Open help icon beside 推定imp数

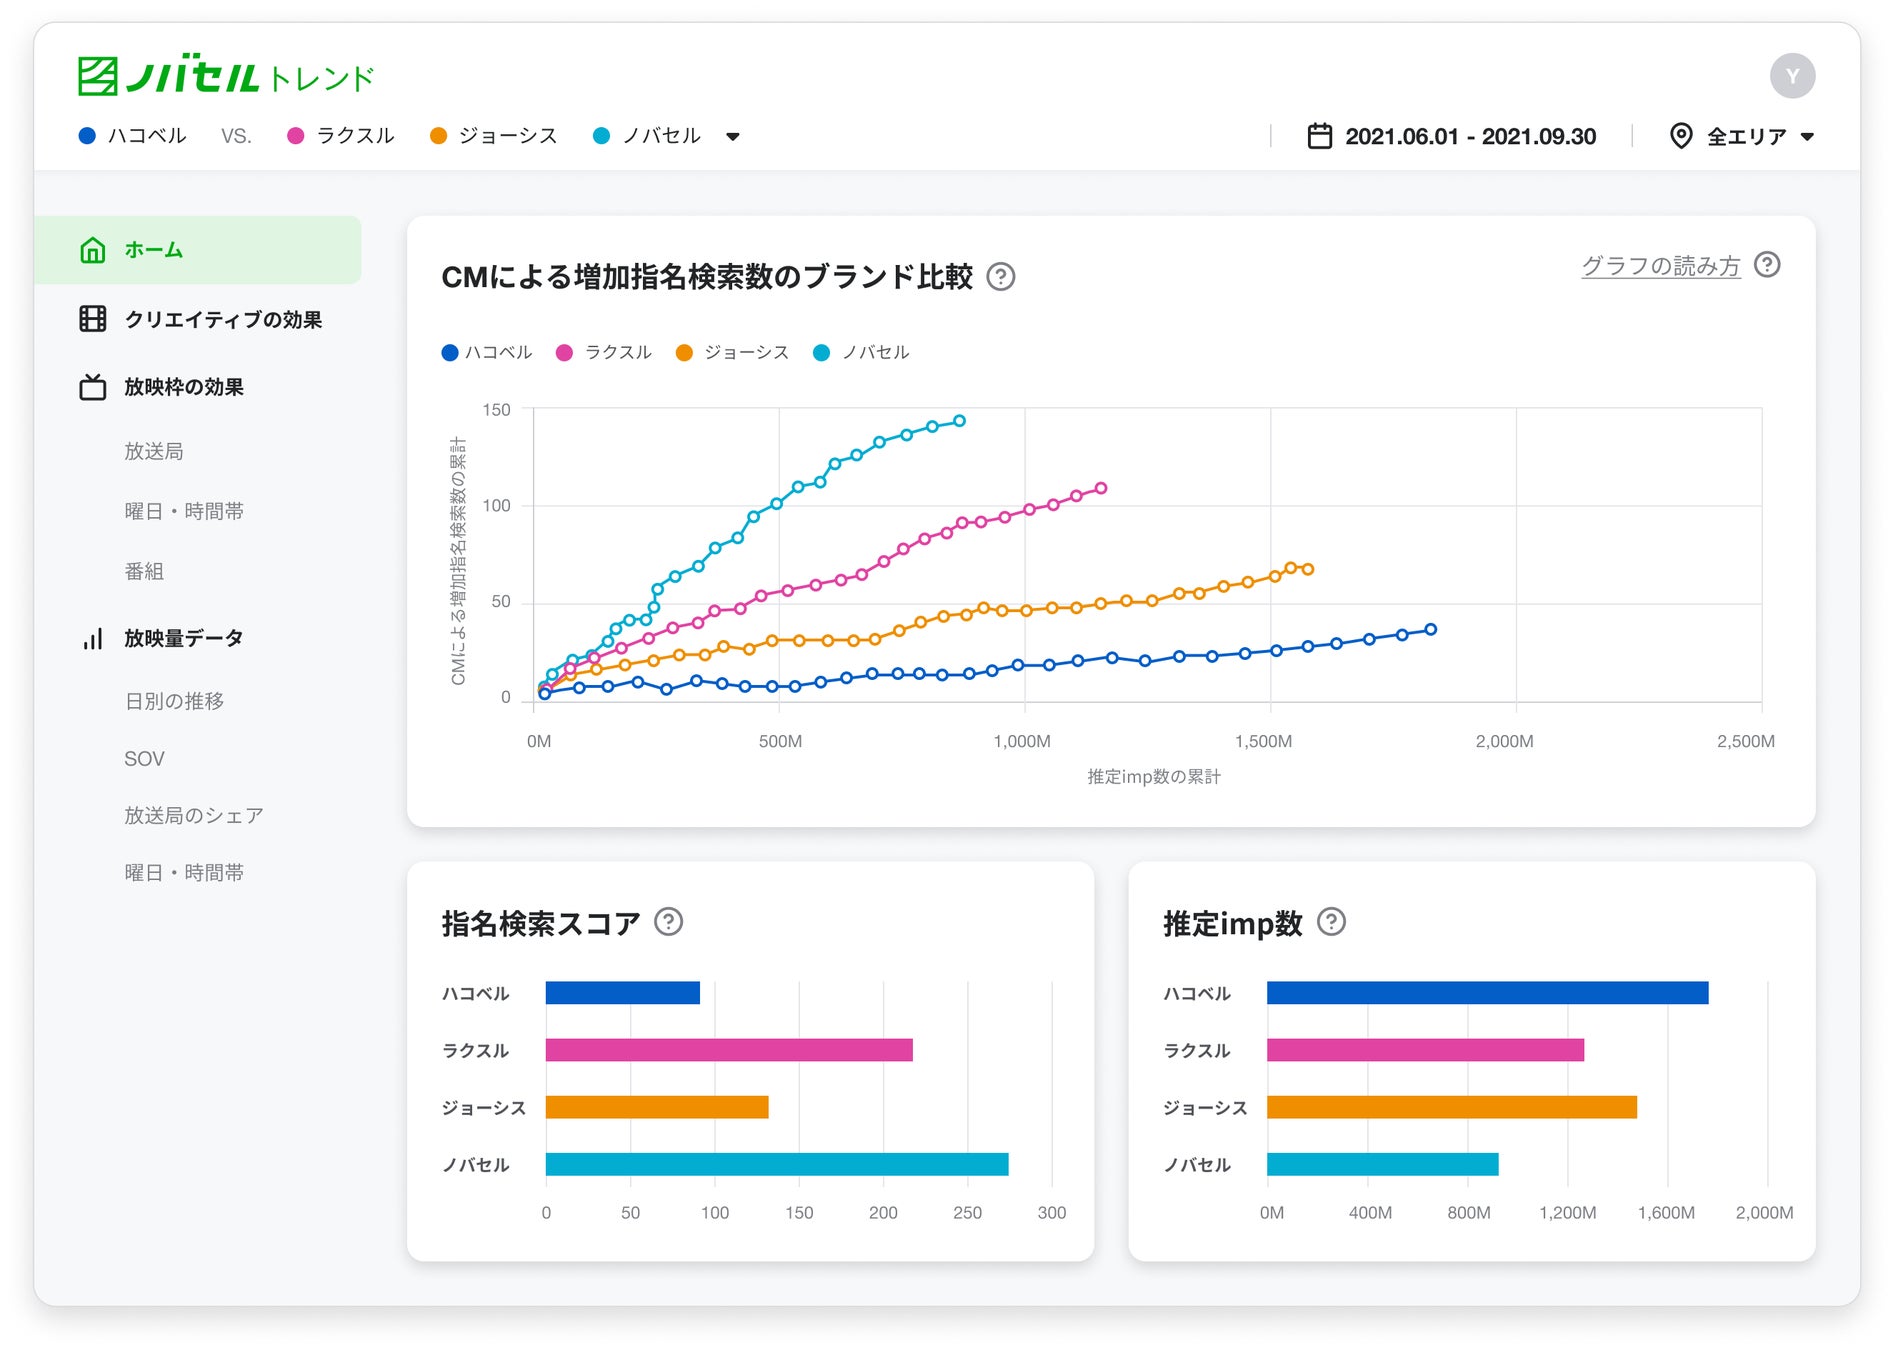[1331, 922]
